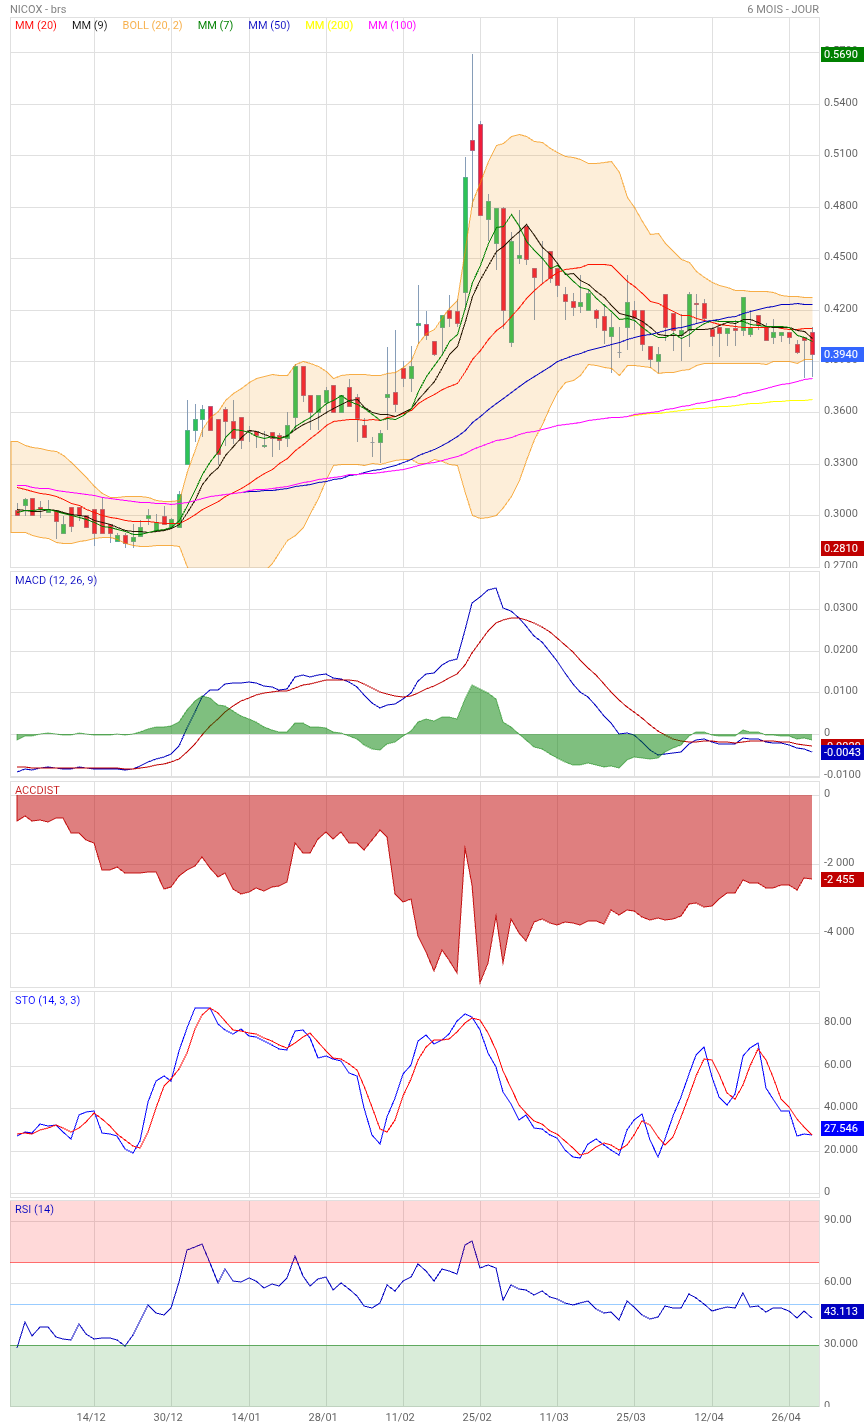Click the 14/01 date axis label
The width and height of the screenshot is (864, 1427).
coord(246,1417)
